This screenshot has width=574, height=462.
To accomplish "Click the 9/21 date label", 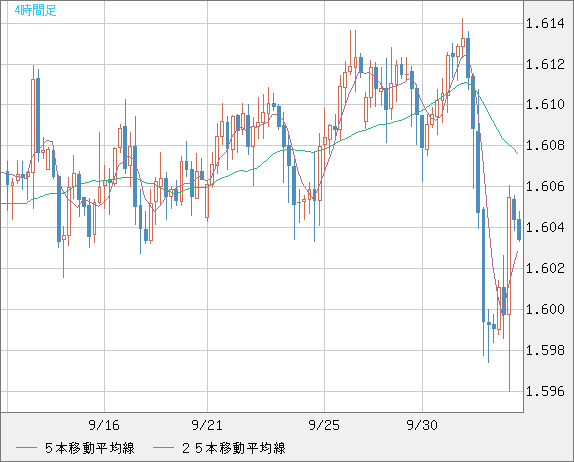I will tap(207, 425).
